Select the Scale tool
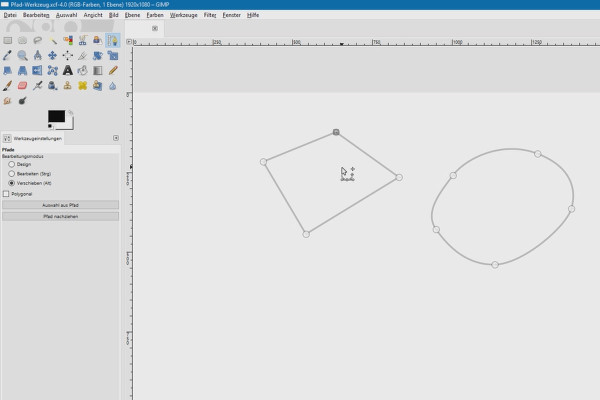Image resolution: width=600 pixels, height=400 pixels. click(x=113, y=56)
